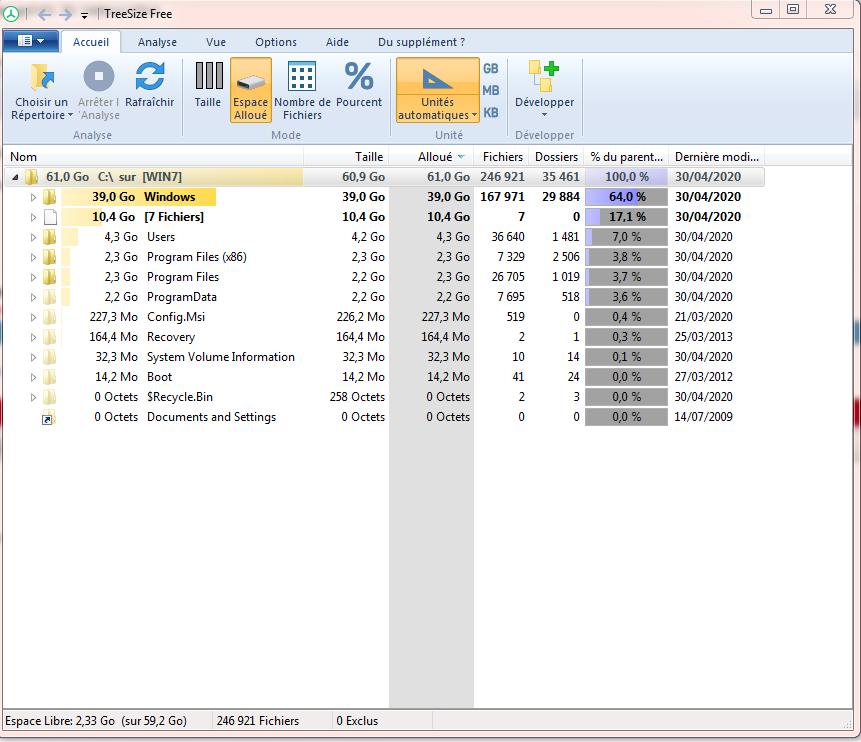The height and width of the screenshot is (742, 861).
Task: Open the Options tab
Action: (276, 42)
